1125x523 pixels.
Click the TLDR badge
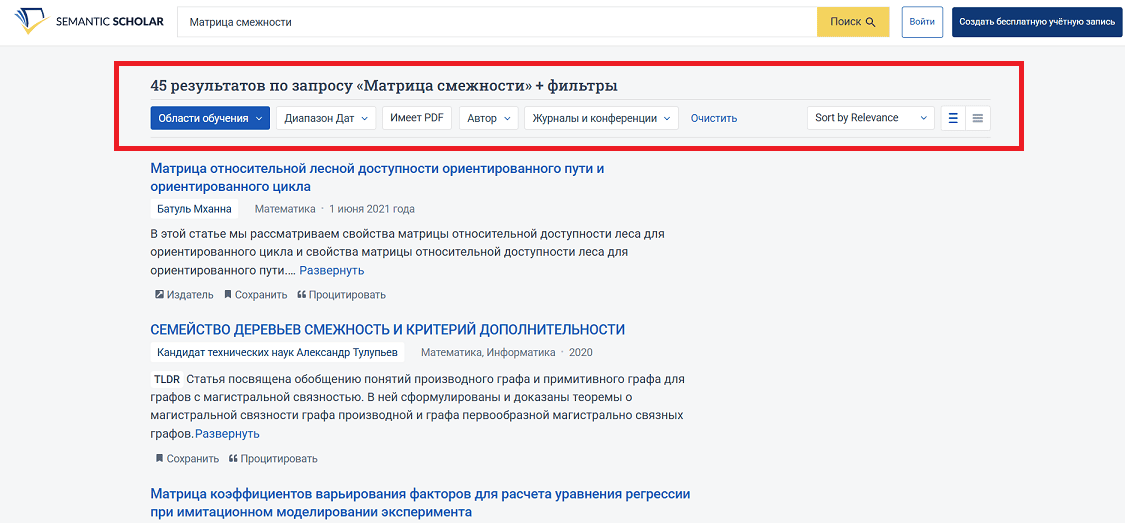tap(167, 380)
